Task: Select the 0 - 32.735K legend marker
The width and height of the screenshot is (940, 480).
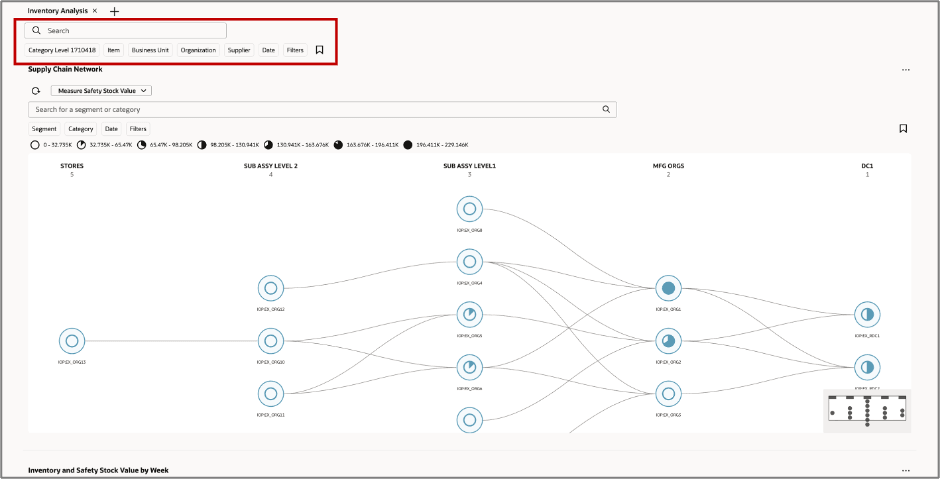Action: 35,145
